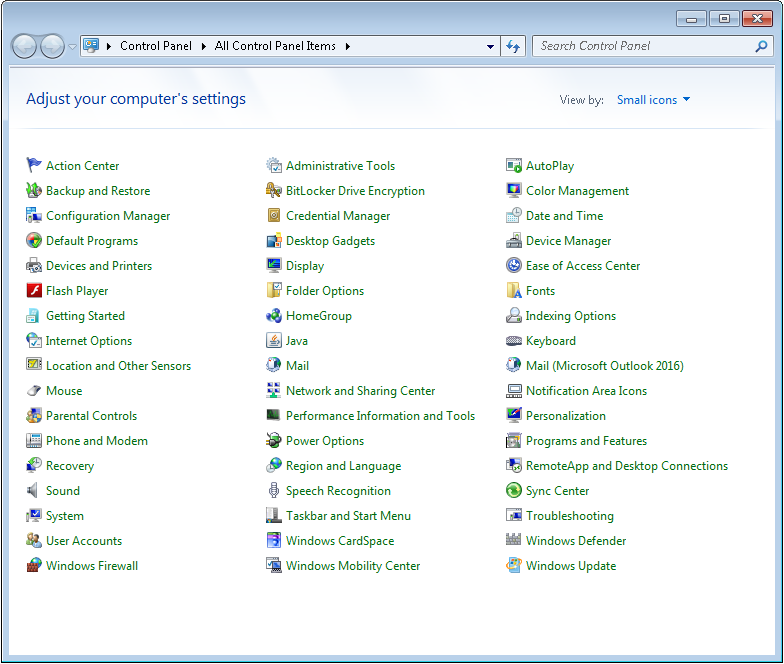
Task: Expand the arrow after All Control Panel Items
Action: pyautogui.click(x=348, y=46)
